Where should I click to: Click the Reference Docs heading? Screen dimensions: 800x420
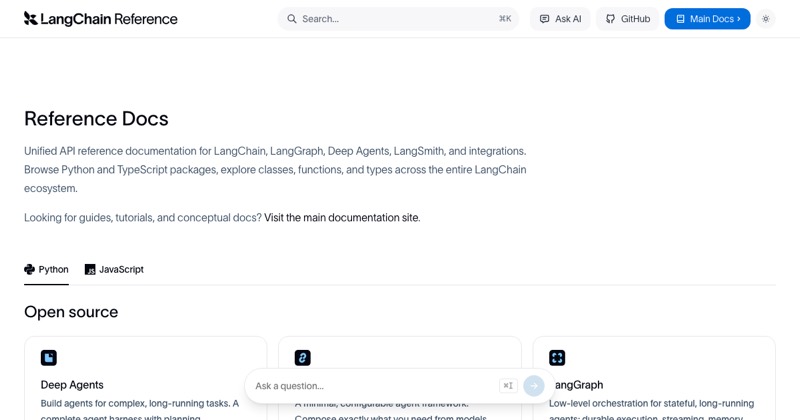96,118
